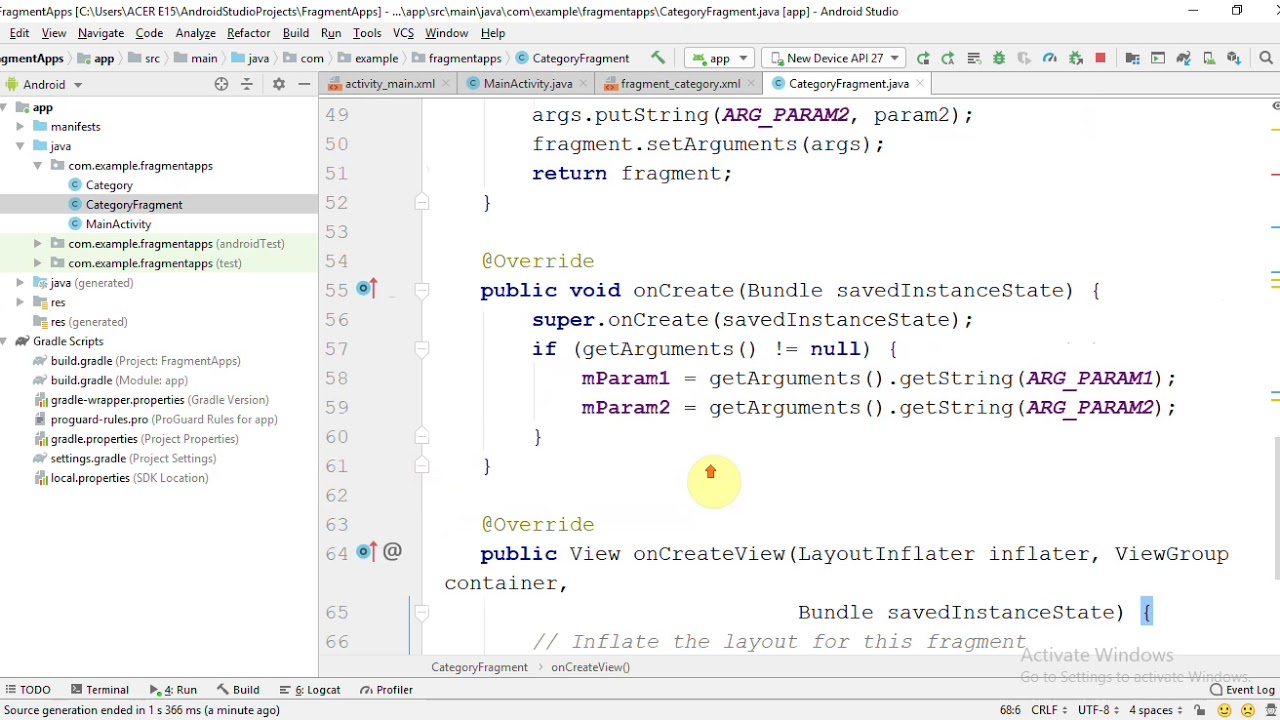The height and width of the screenshot is (720, 1280).
Task: Open the Android project view dropdown
Action: click(44, 84)
